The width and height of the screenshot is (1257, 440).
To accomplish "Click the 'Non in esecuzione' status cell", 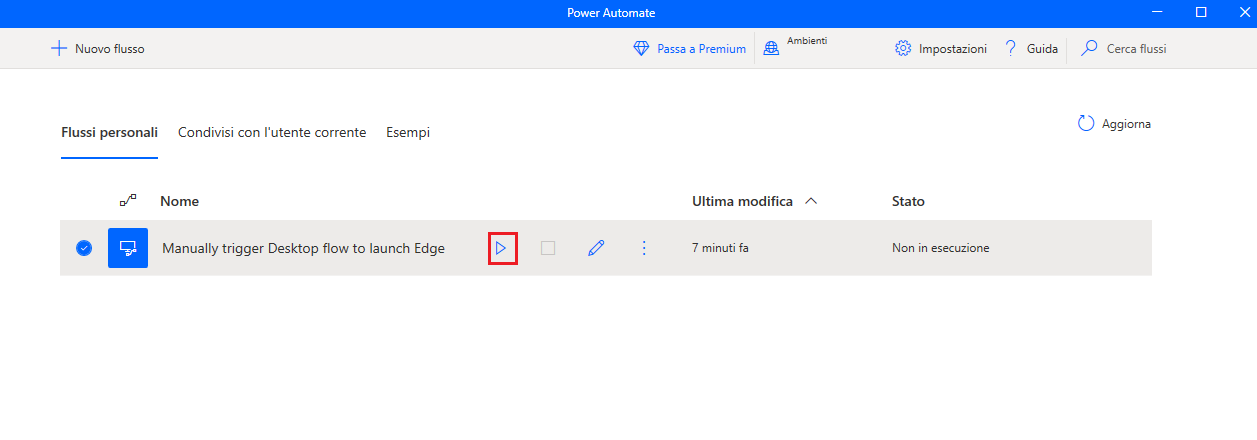I will (941, 248).
